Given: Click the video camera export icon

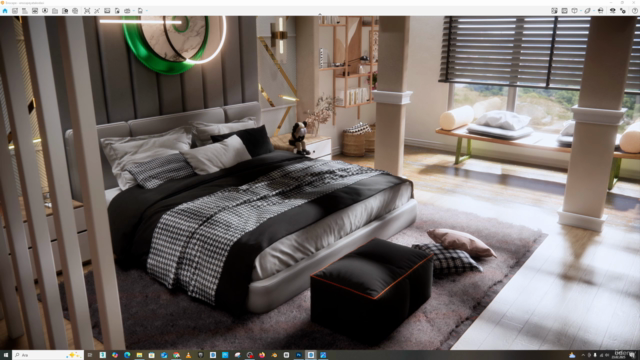Looking at the screenshot, I should point(127,11).
